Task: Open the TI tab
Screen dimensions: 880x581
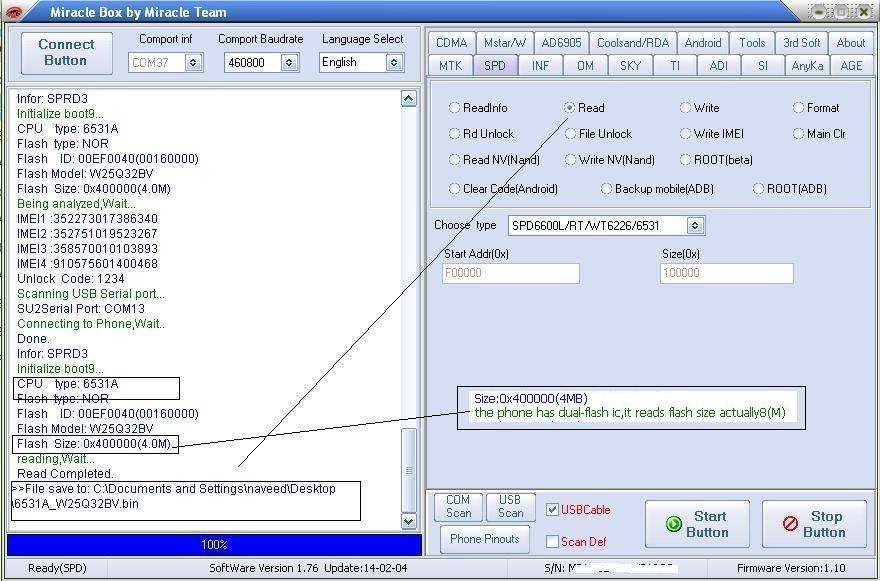Action: pyautogui.click(x=675, y=66)
